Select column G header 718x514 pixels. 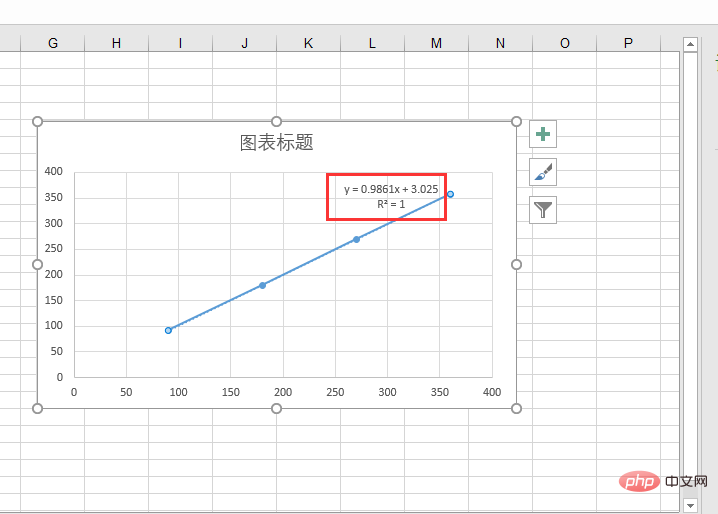click(x=53, y=44)
